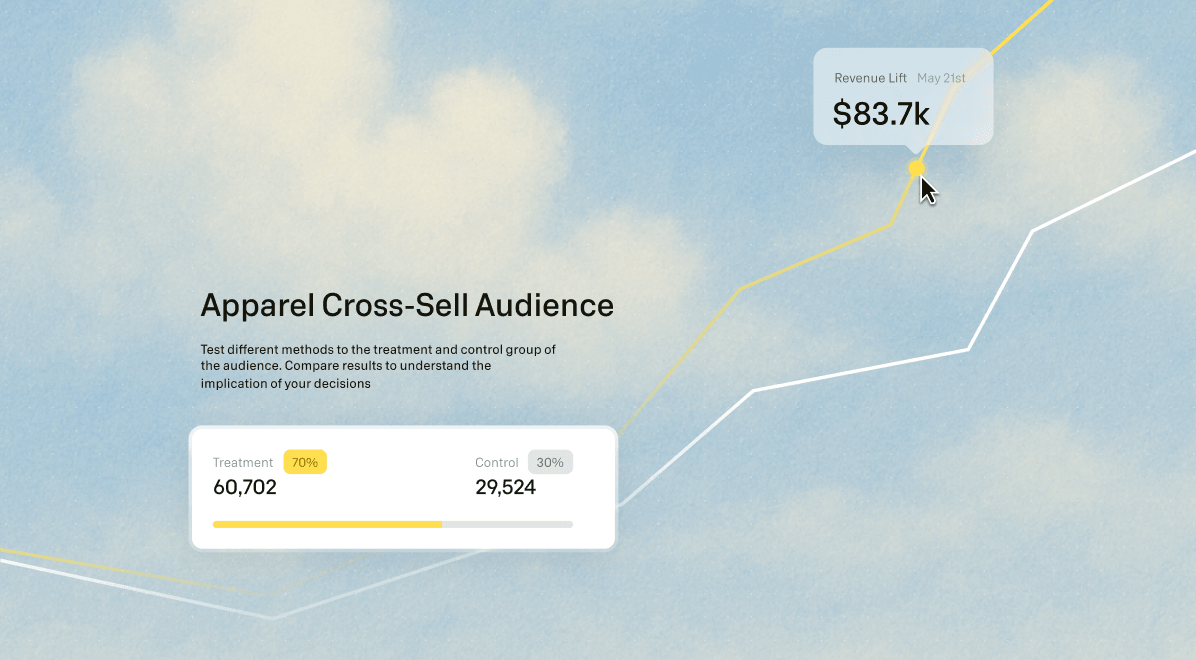
Task: Click the description paragraph below the heading
Action: 377,366
